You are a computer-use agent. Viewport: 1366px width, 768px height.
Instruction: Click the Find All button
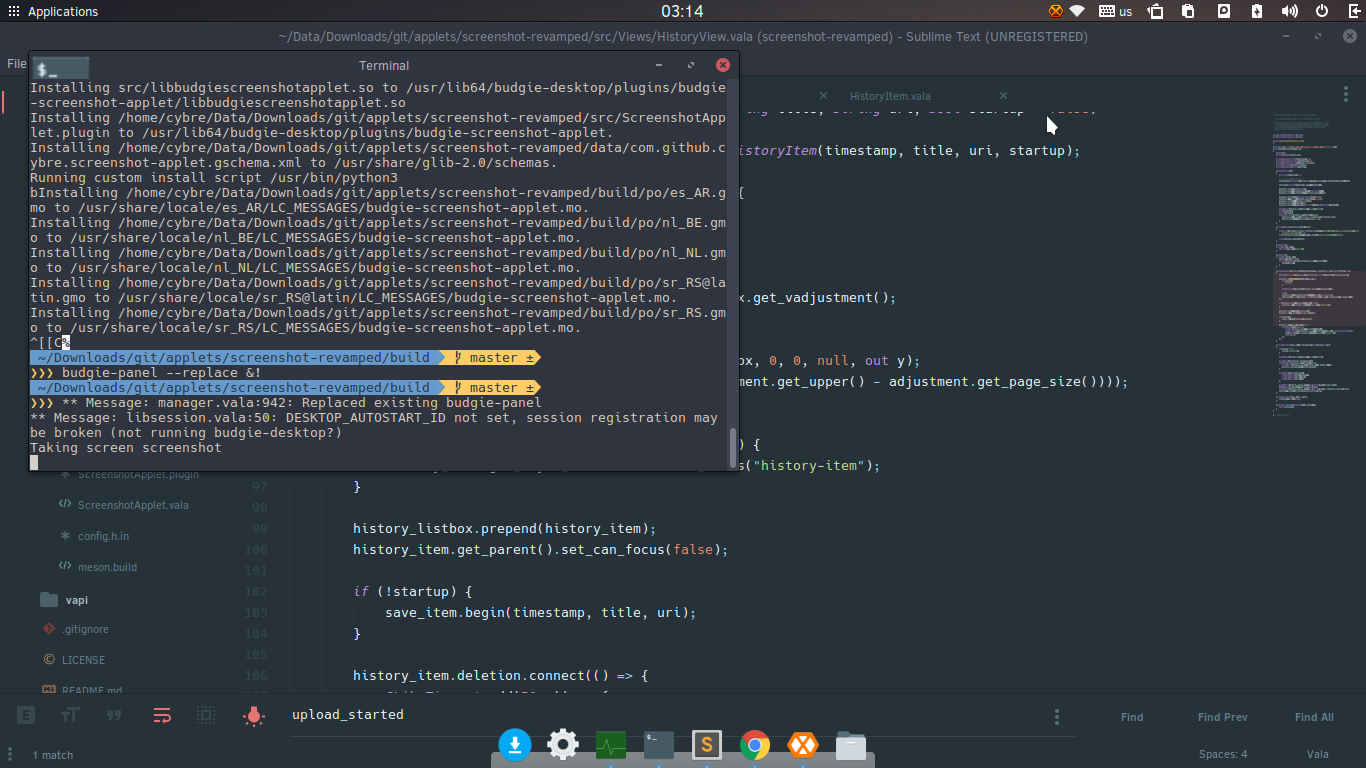click(1314, 717)
